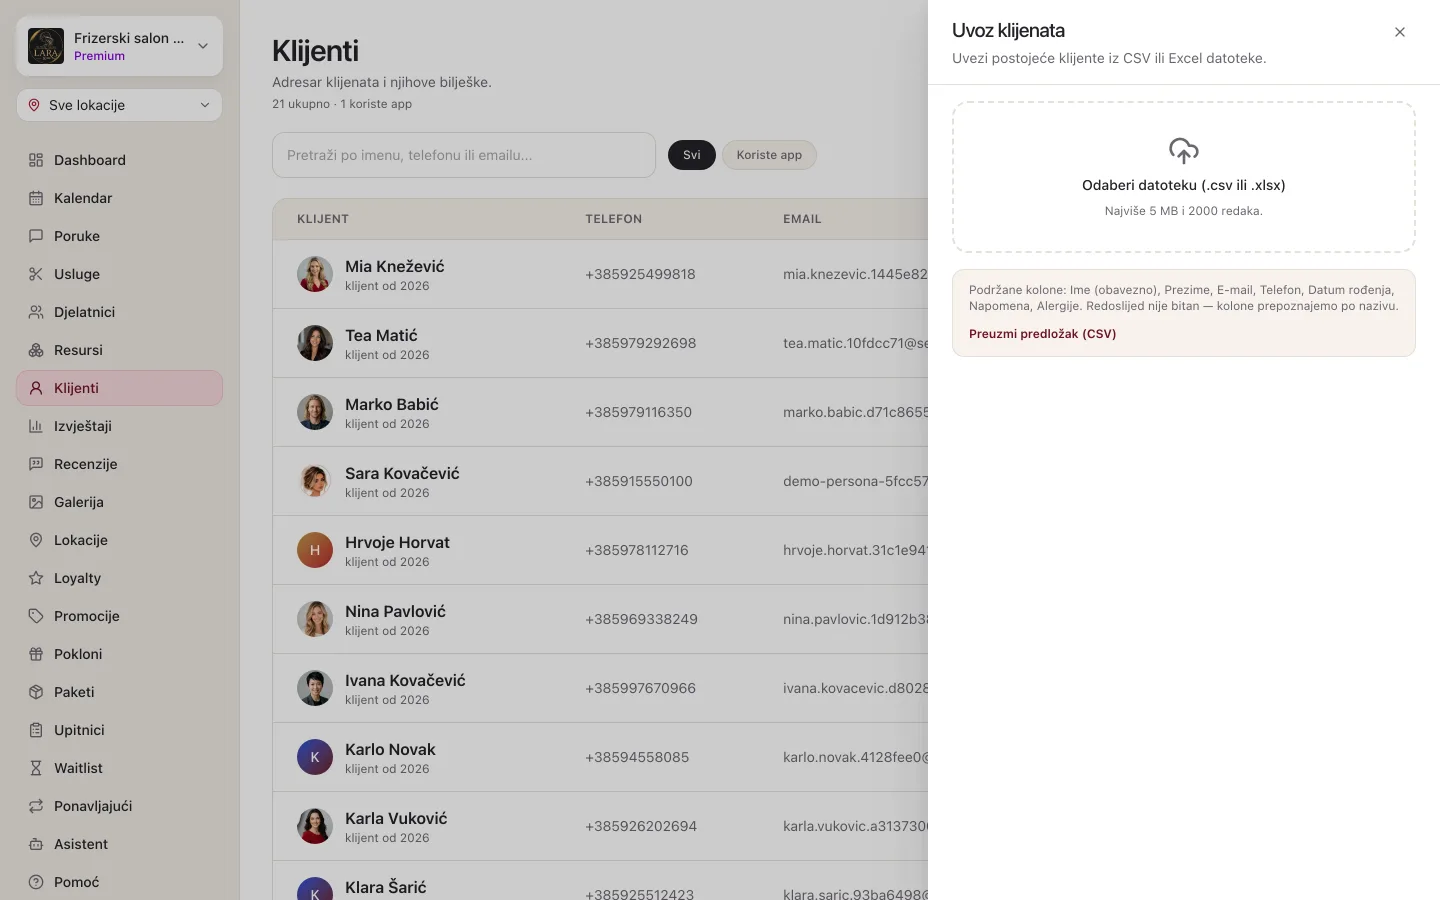This screenshot has height=900, width=1440.
Task: Open the Asistent robot icon
Action: [x=36, y=844]
